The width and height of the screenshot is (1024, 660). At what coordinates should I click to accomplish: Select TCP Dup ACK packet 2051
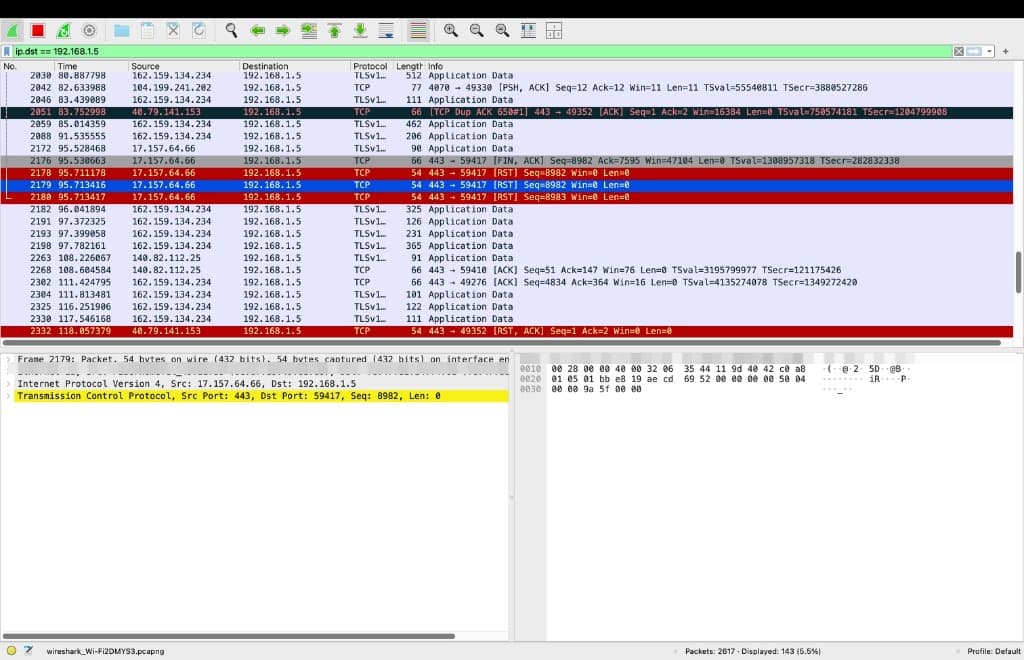507,112
